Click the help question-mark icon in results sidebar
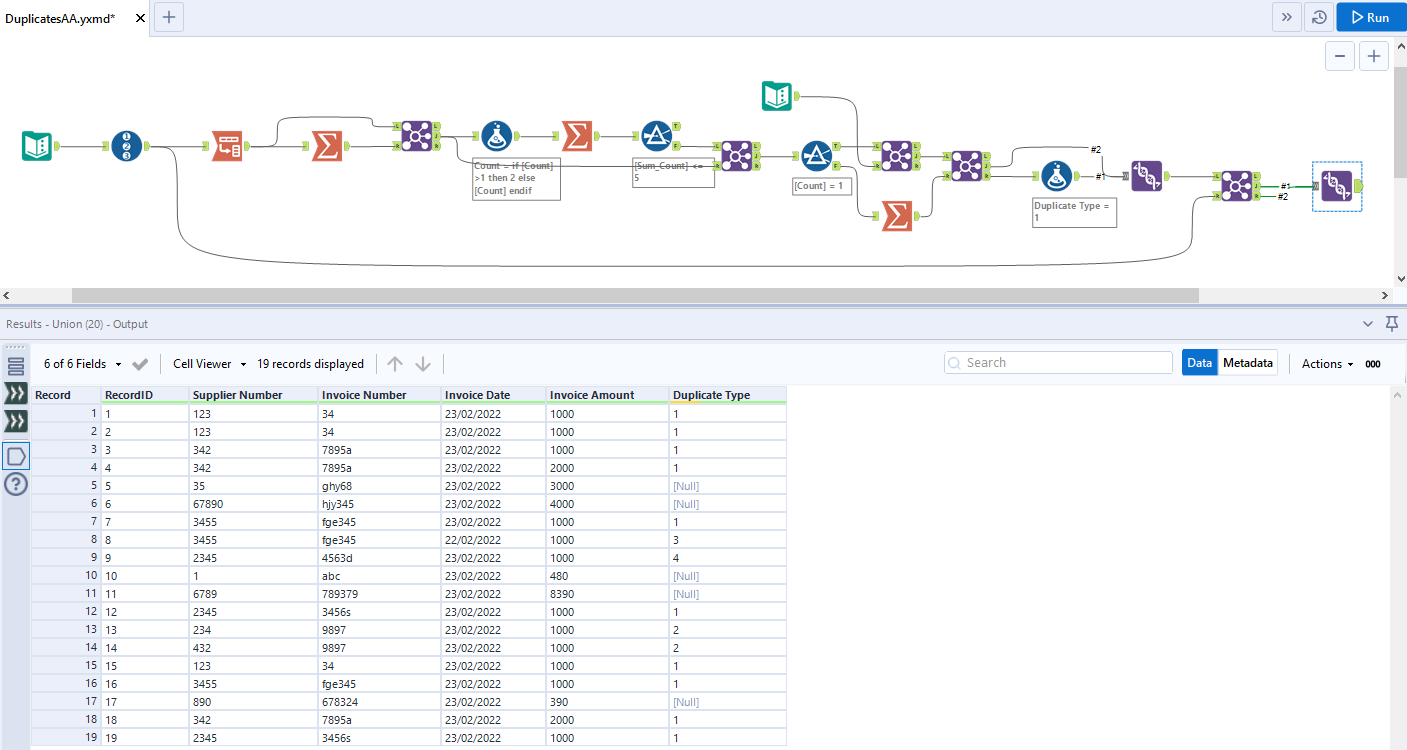 pyautogui.click(x=15, y=484)
